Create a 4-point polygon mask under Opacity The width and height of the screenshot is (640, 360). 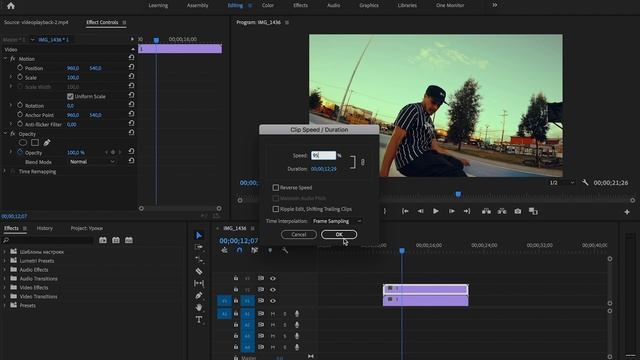[x=35, y=142]
